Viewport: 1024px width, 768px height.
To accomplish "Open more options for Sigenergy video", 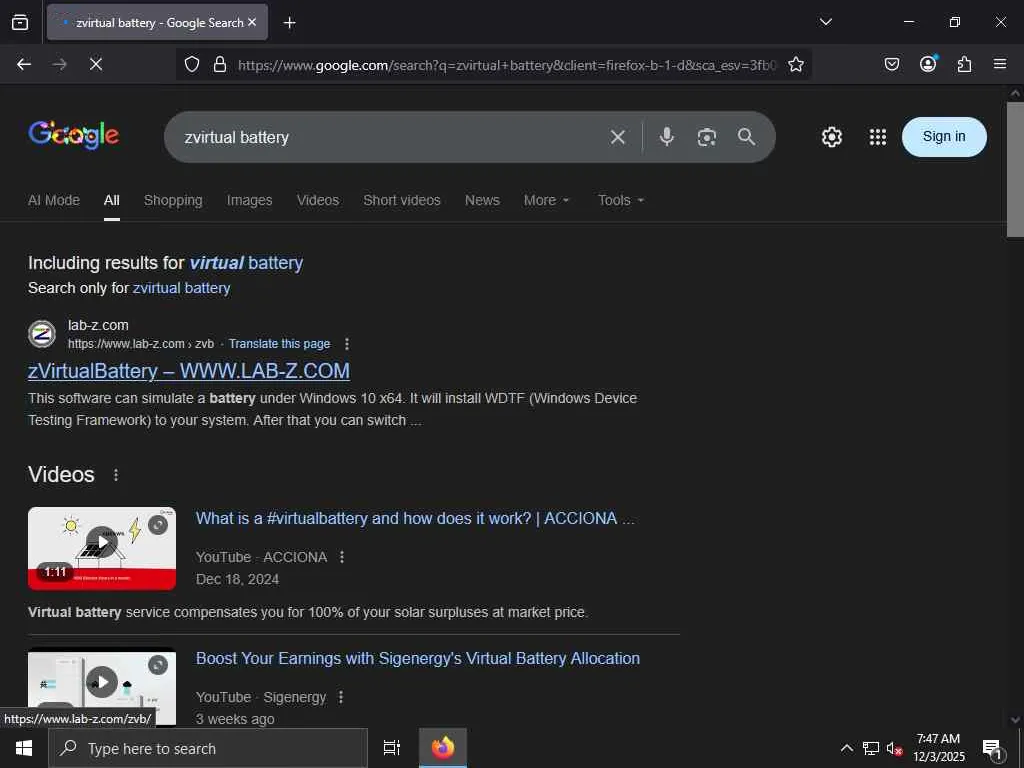I will pos(341,697).
